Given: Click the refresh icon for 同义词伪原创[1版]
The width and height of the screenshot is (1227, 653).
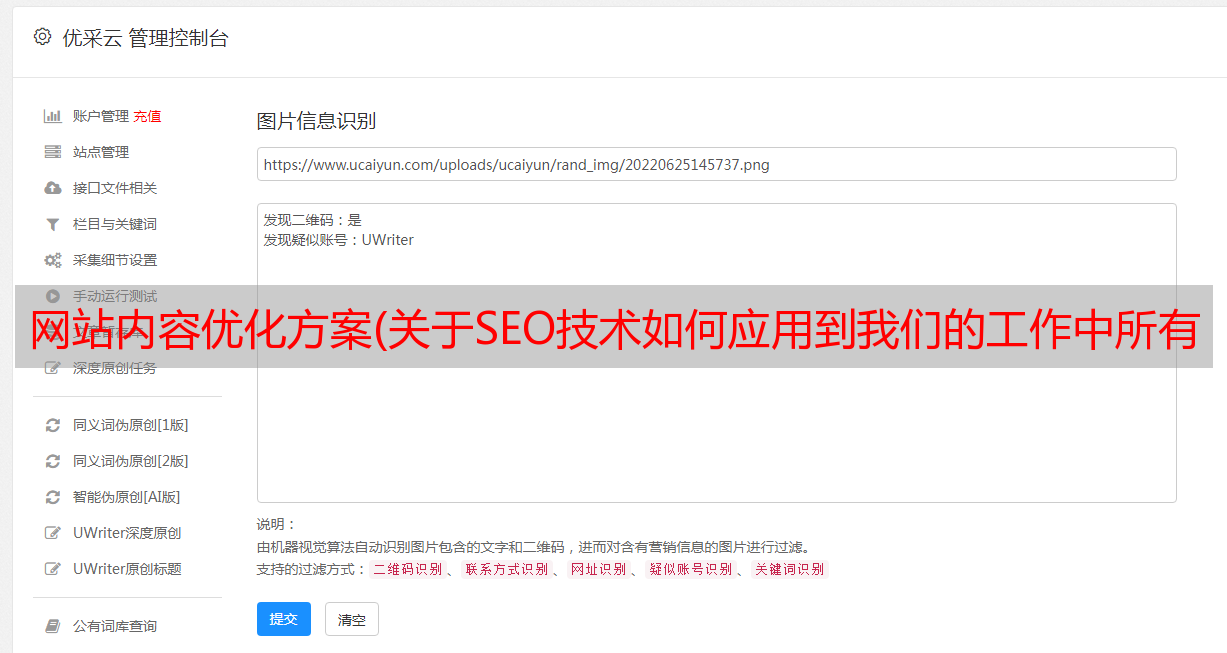Looking at the screenshot, I should point(53,425).
